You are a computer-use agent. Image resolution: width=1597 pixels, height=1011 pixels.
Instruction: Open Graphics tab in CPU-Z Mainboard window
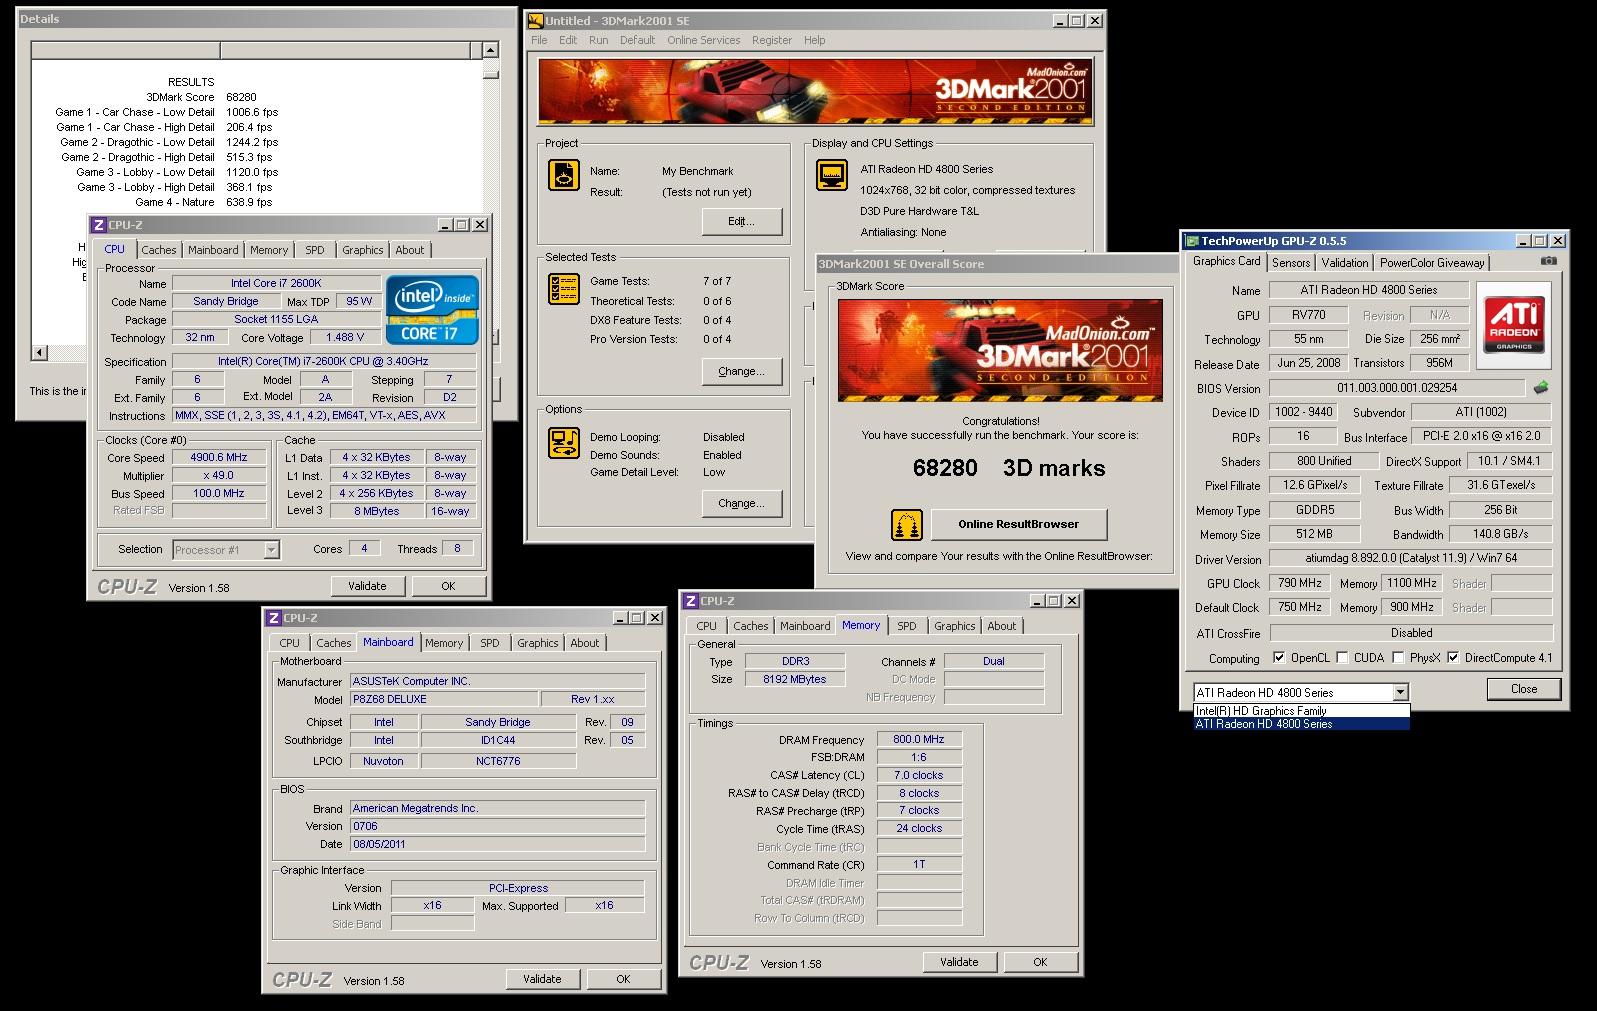point(537,643)
